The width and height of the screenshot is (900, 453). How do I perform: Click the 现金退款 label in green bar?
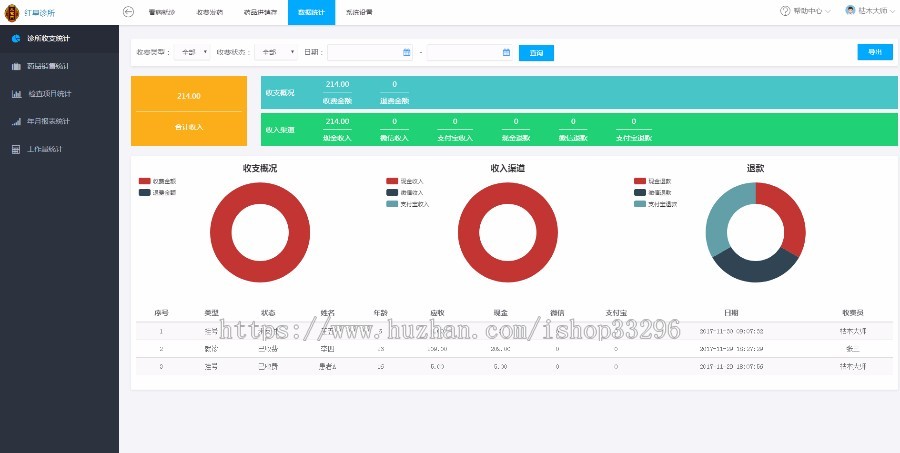(x=515, y=138)
